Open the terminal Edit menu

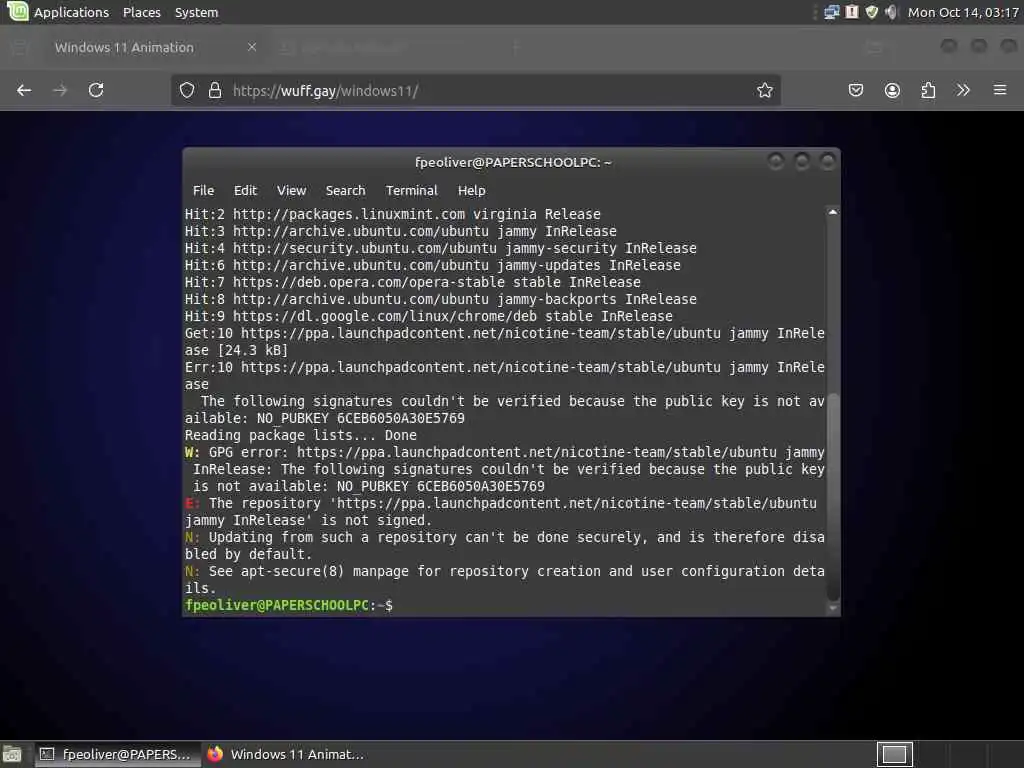coord(245,191)
